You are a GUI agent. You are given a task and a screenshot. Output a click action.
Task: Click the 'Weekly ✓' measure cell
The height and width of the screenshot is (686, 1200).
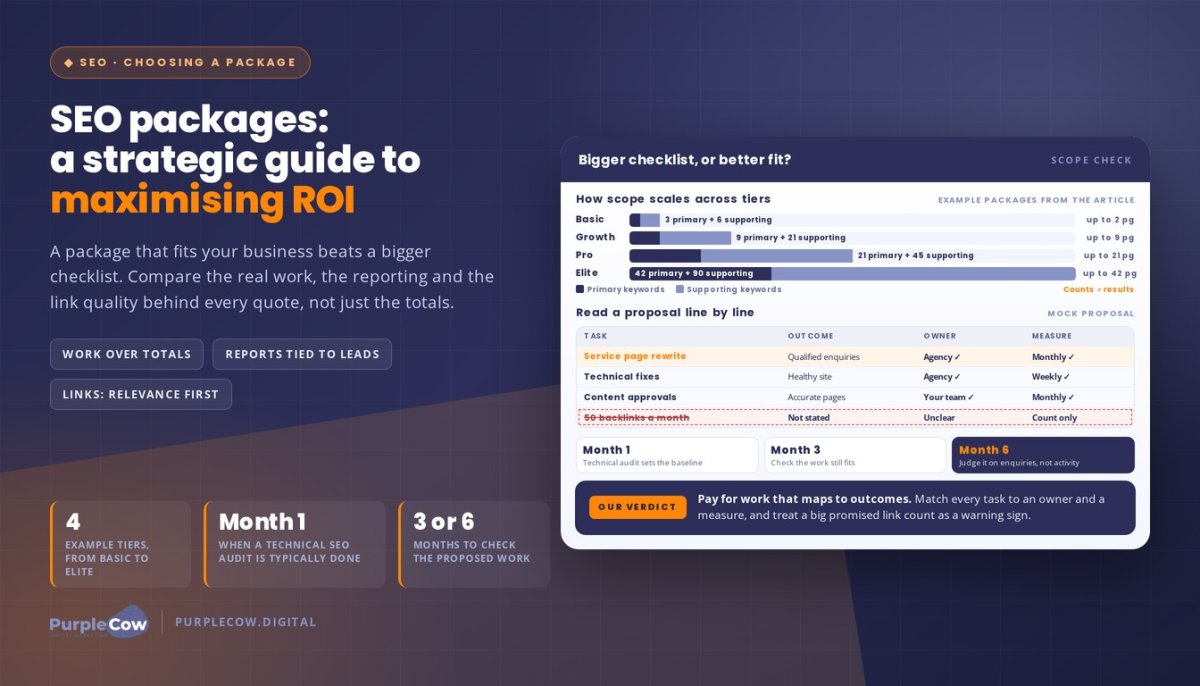tap(1051, 377)
